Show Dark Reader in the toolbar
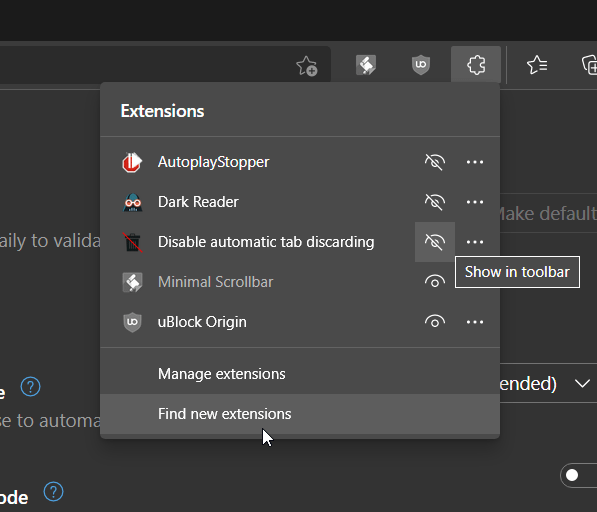 pos(435,202)
